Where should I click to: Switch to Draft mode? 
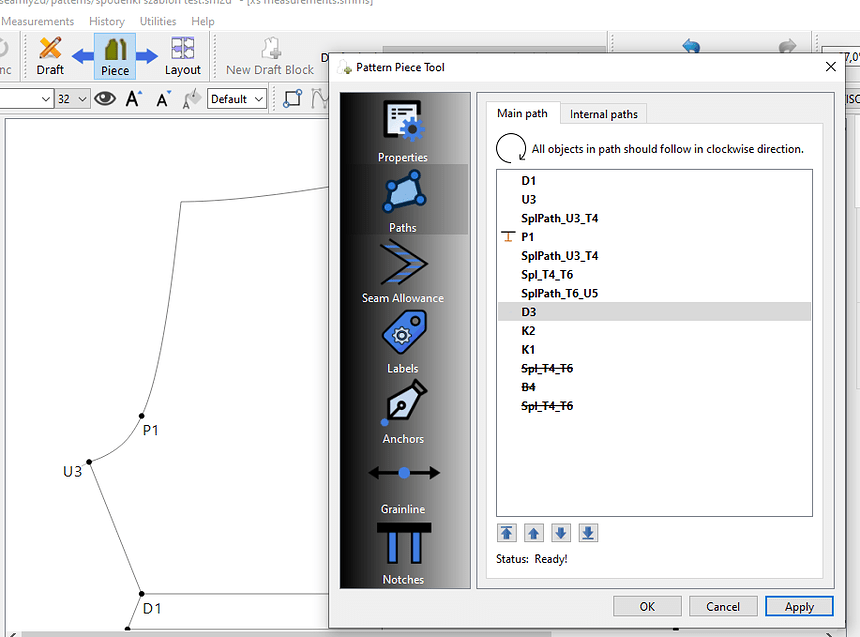(x=50, y=55)
